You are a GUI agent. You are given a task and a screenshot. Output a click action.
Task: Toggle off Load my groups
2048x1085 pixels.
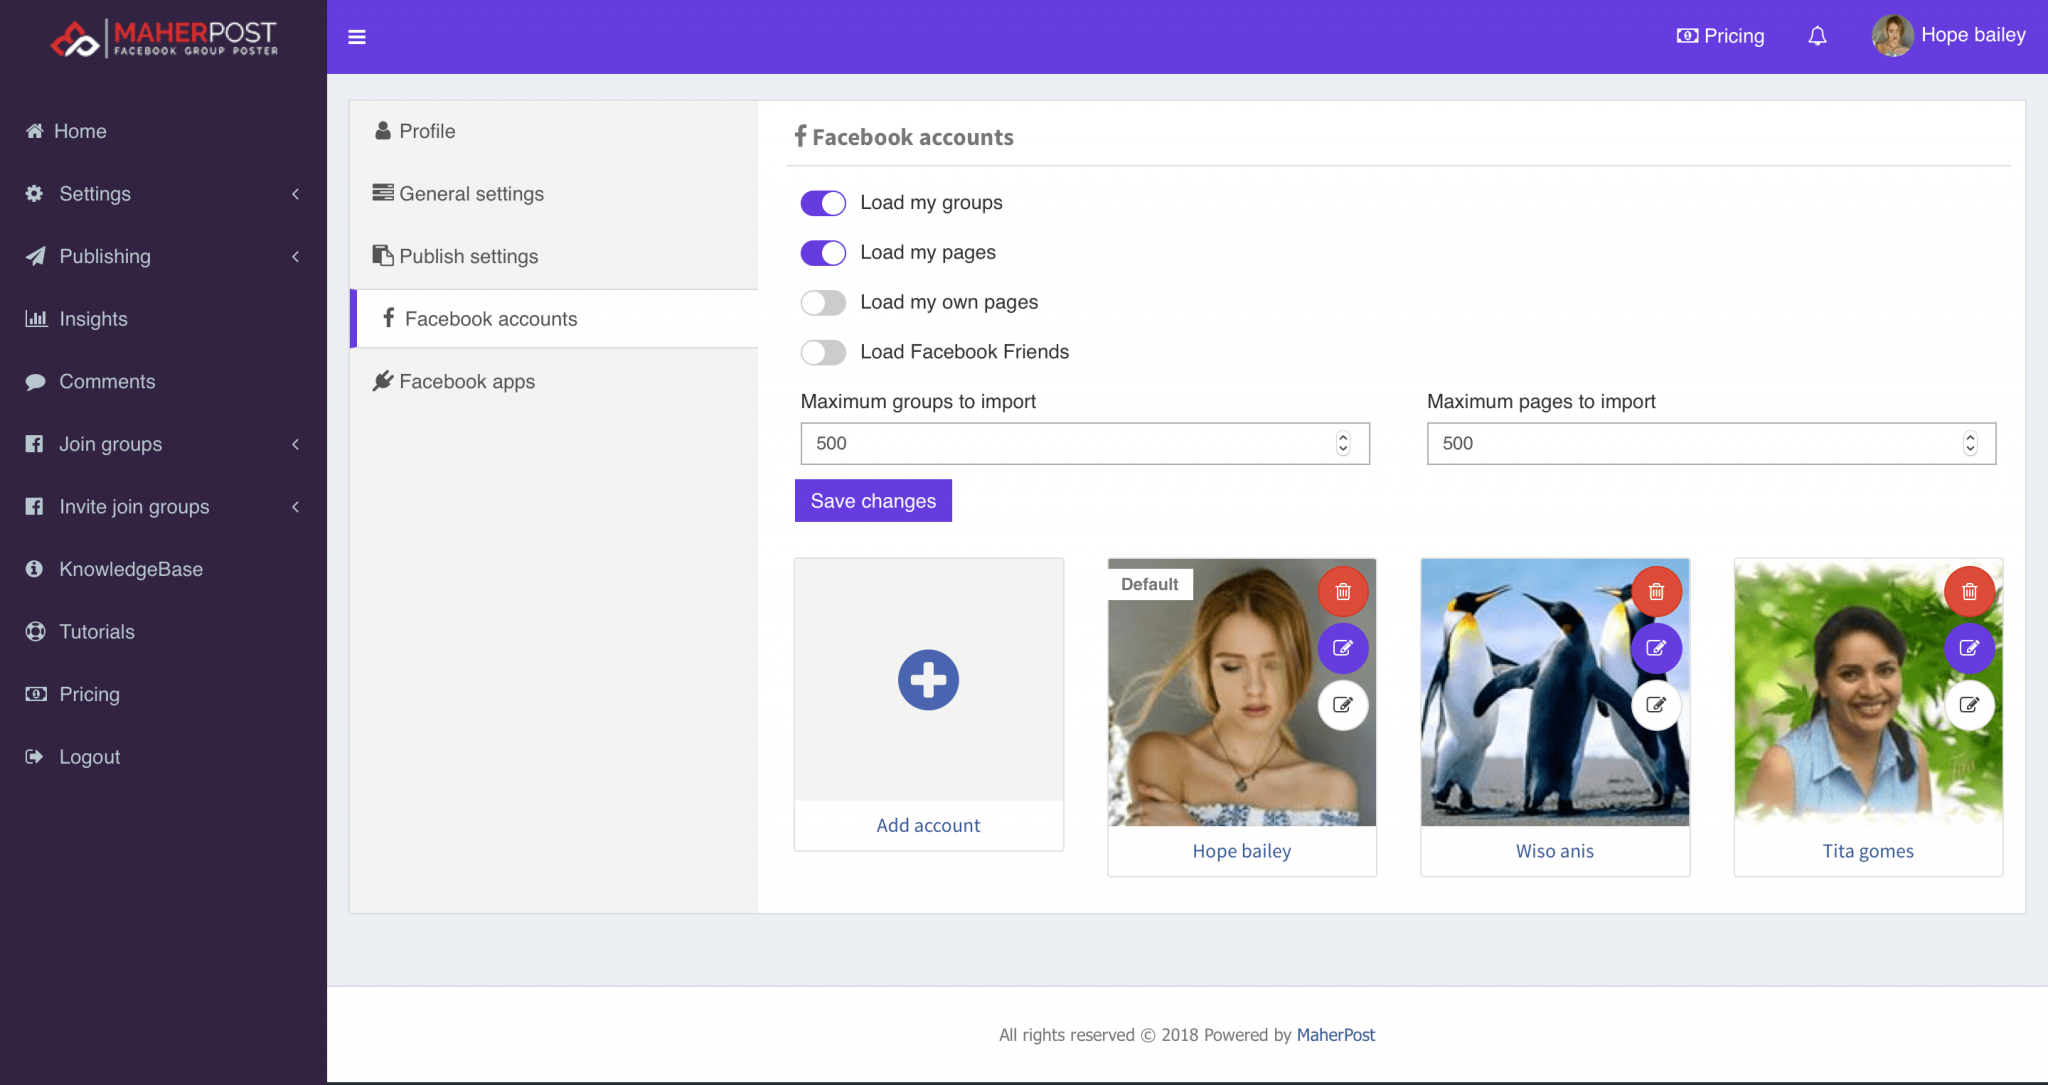[822, 202]
